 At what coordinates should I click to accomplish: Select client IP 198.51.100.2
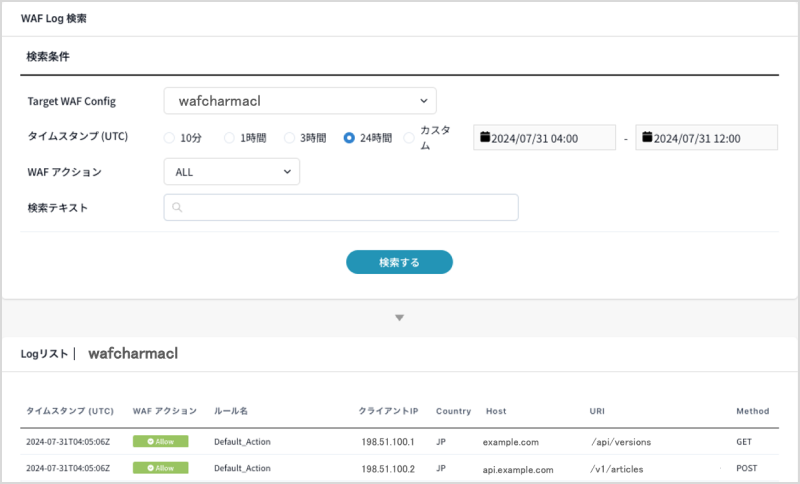coord(388,469)
